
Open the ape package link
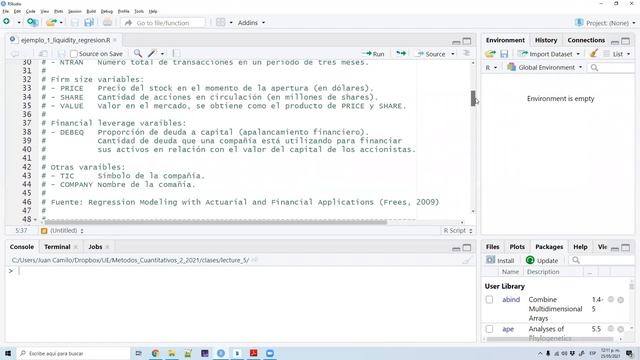click(x=508, y=329)
